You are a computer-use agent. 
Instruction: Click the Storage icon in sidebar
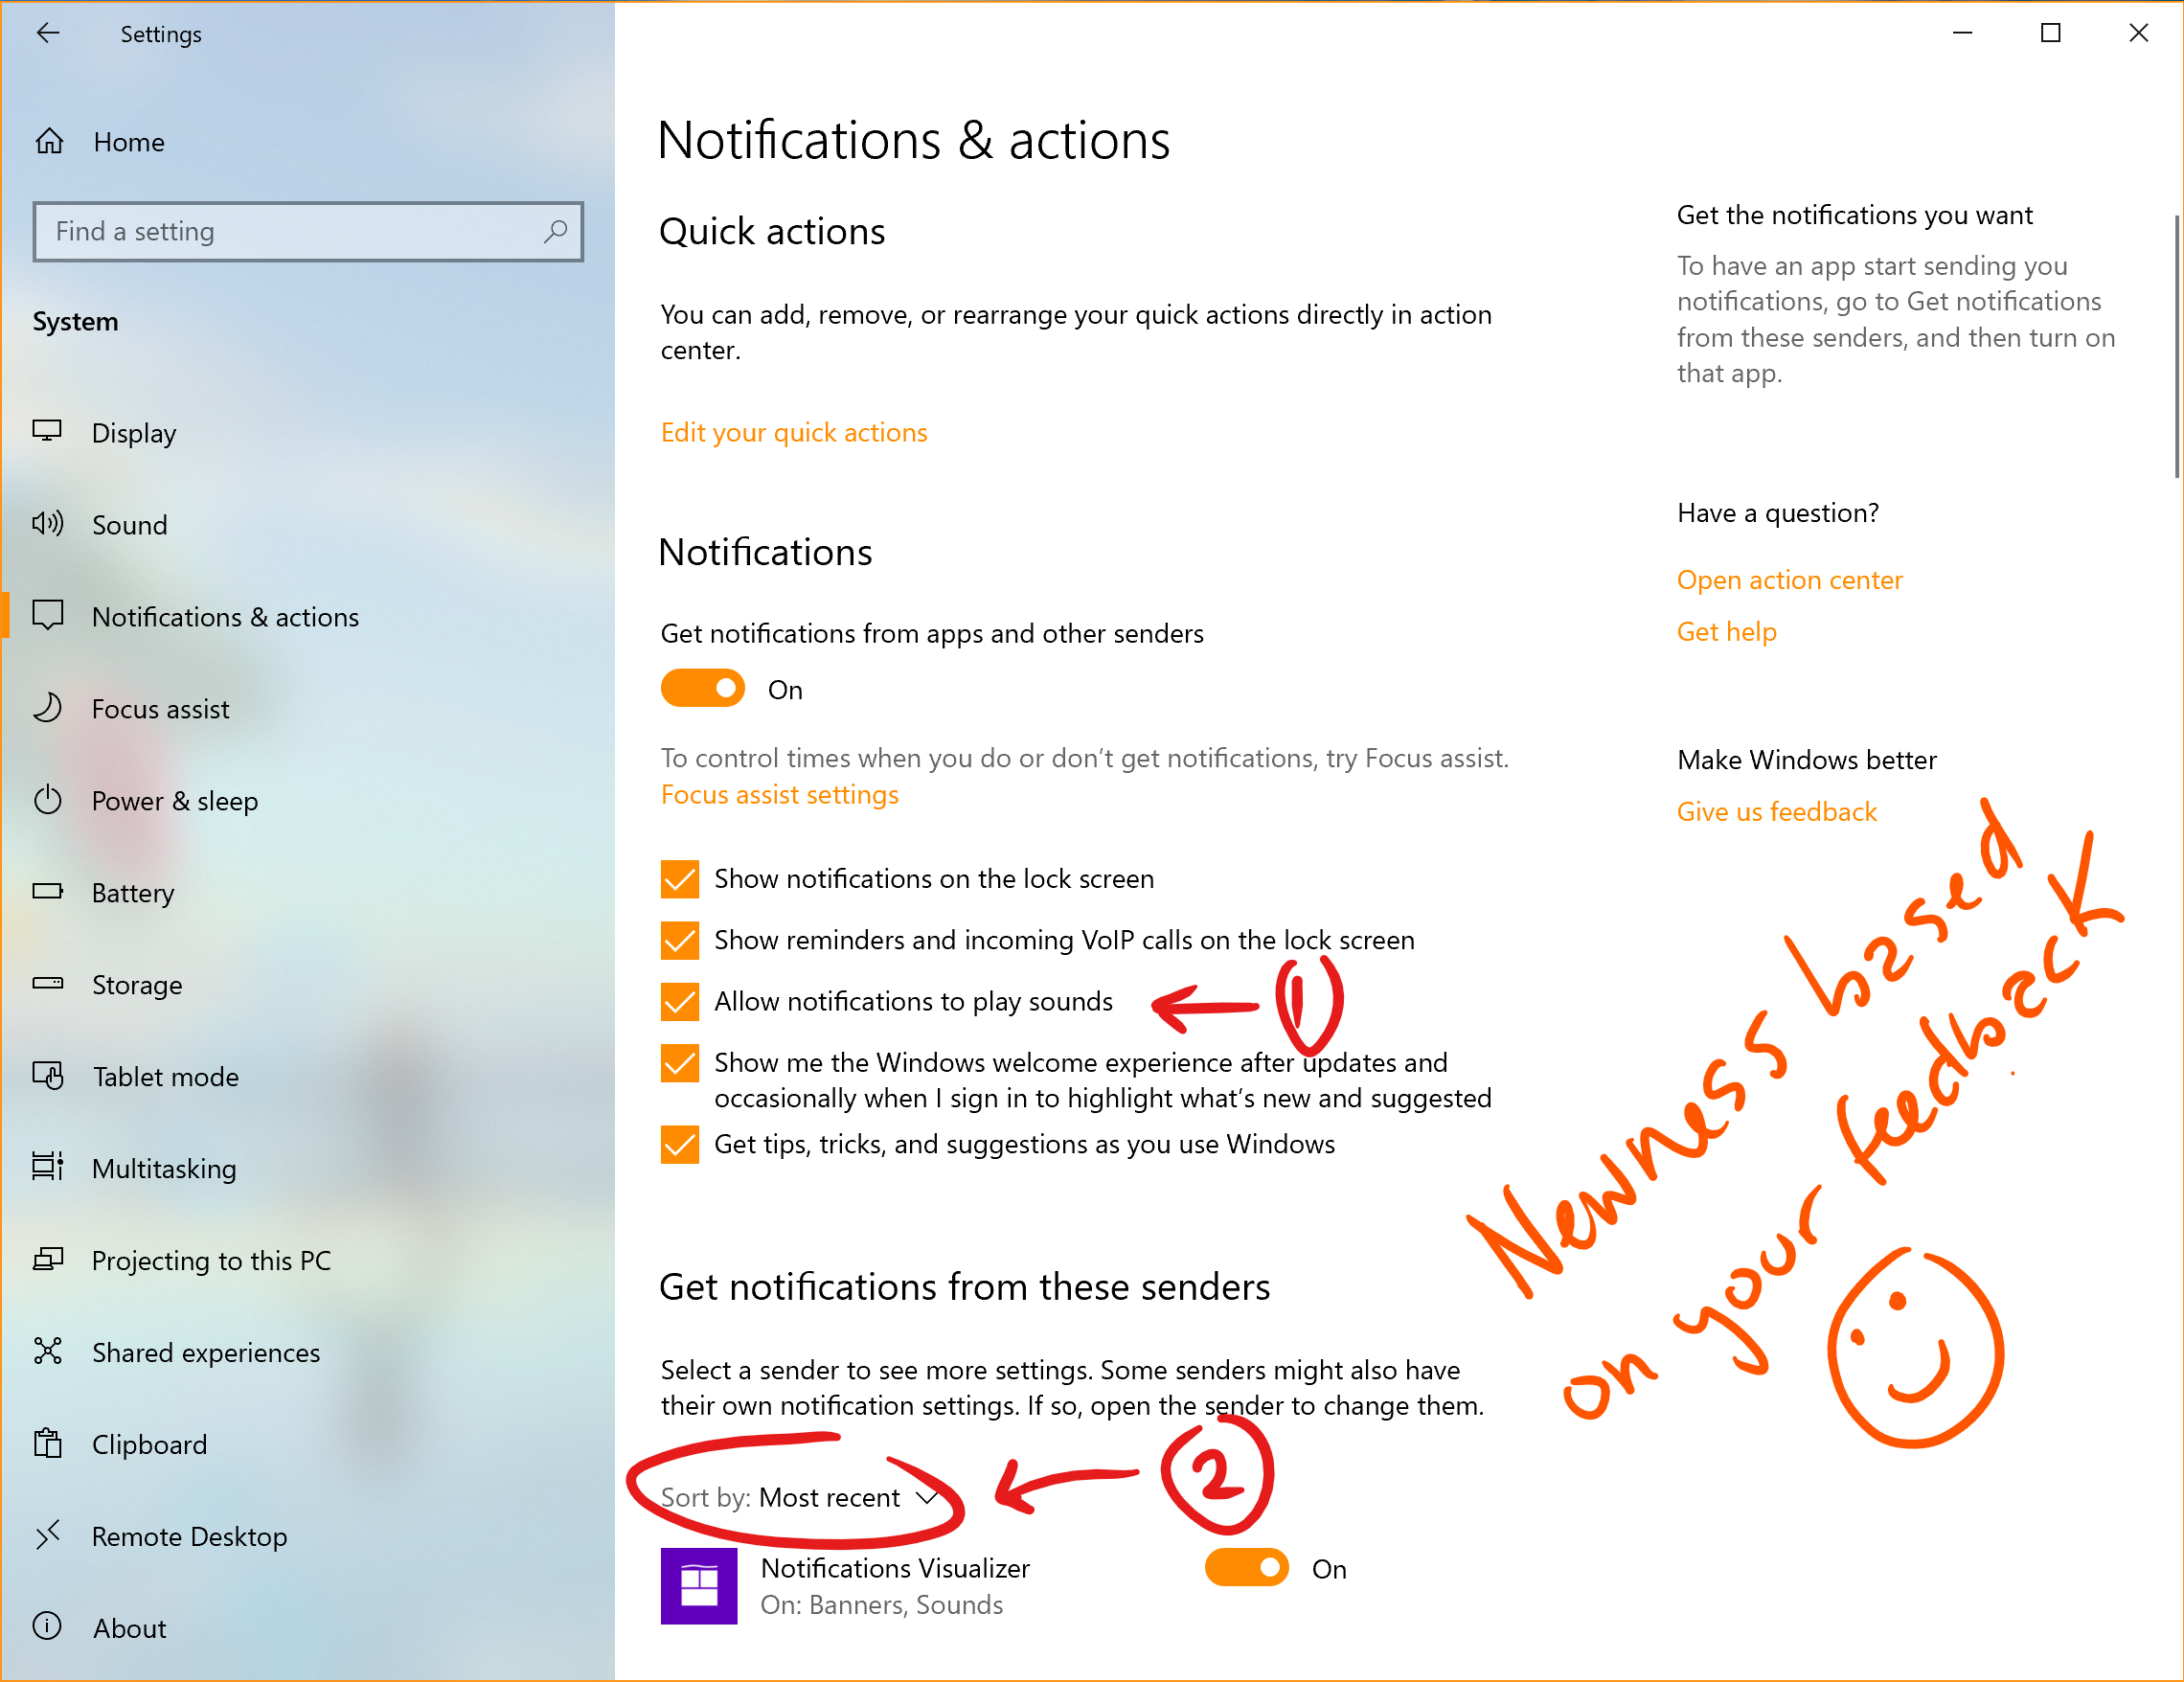(x=50, y=984)
